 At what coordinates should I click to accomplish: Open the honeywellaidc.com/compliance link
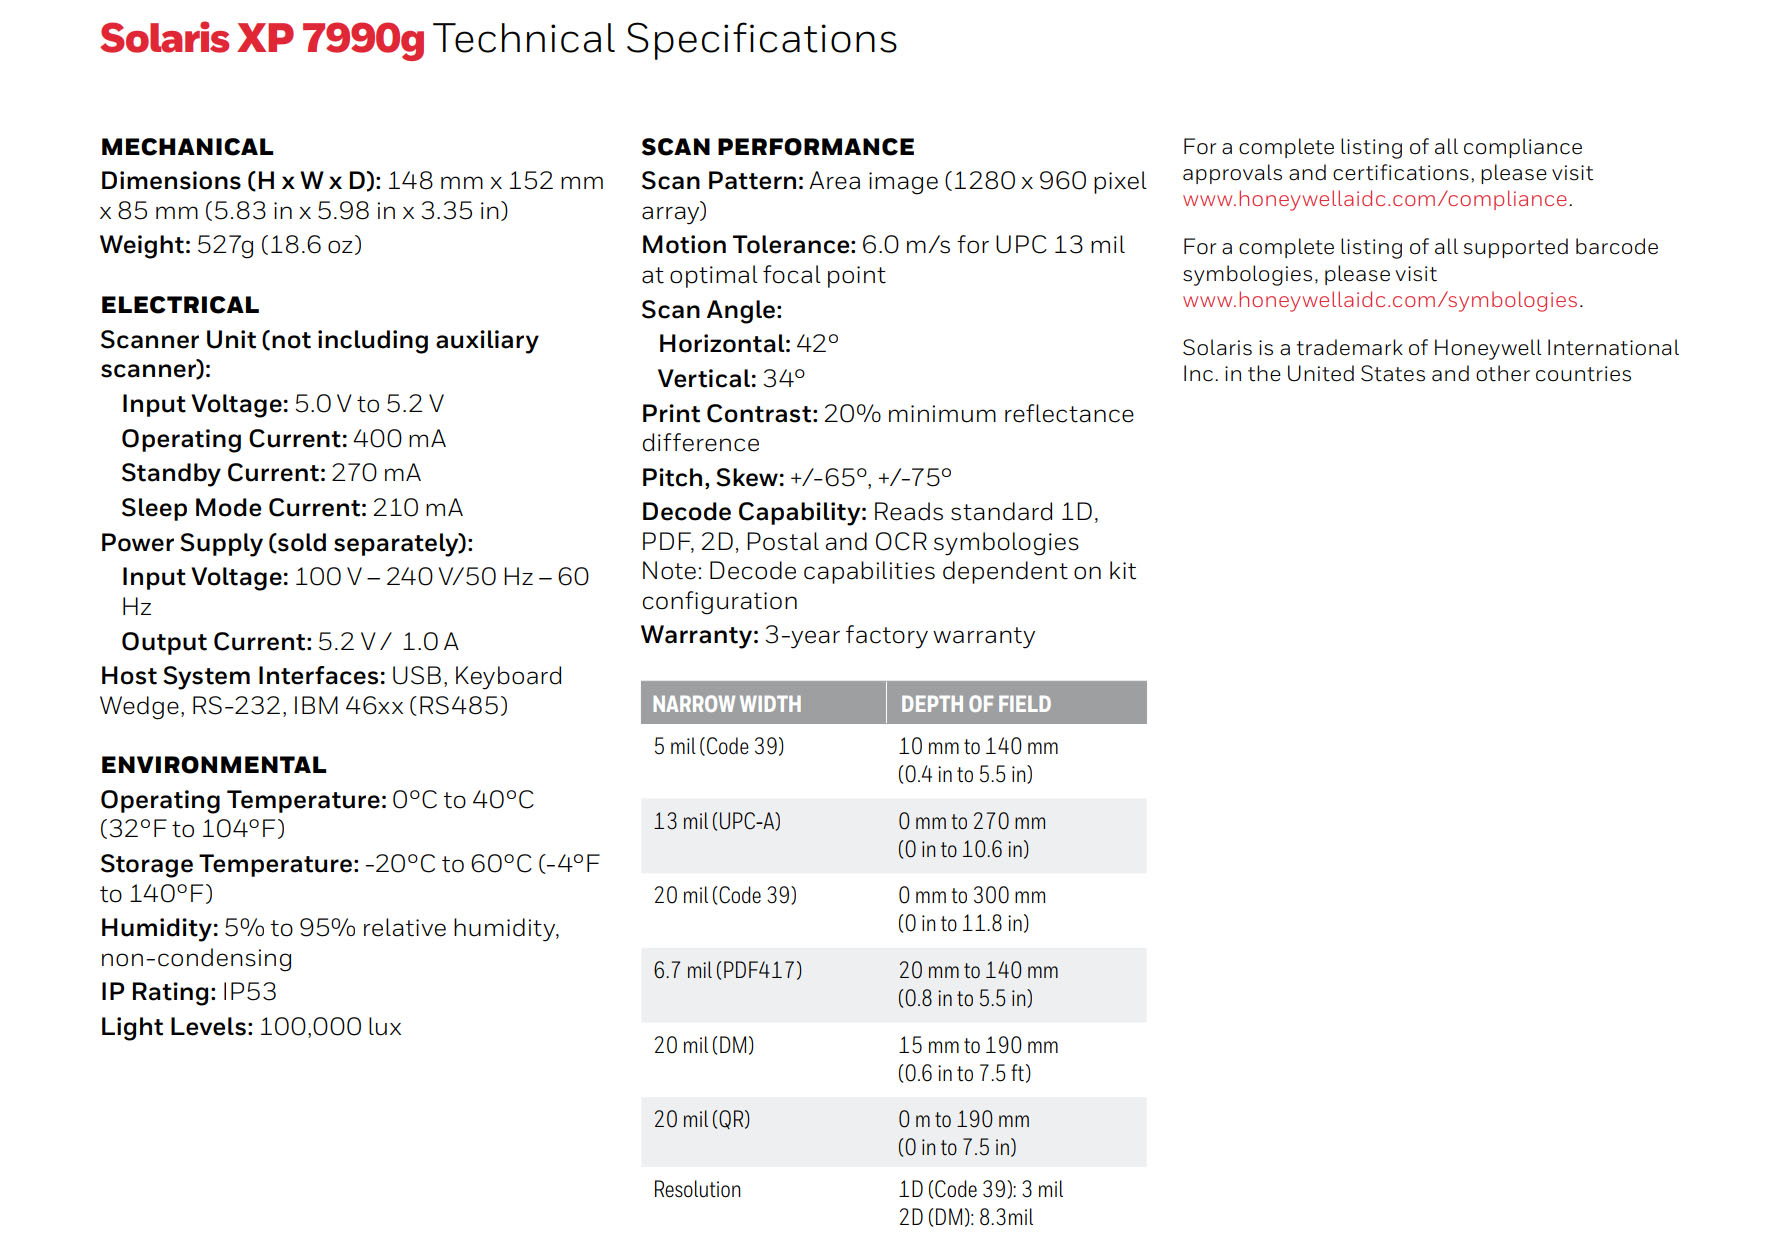tap(1375, 199)
